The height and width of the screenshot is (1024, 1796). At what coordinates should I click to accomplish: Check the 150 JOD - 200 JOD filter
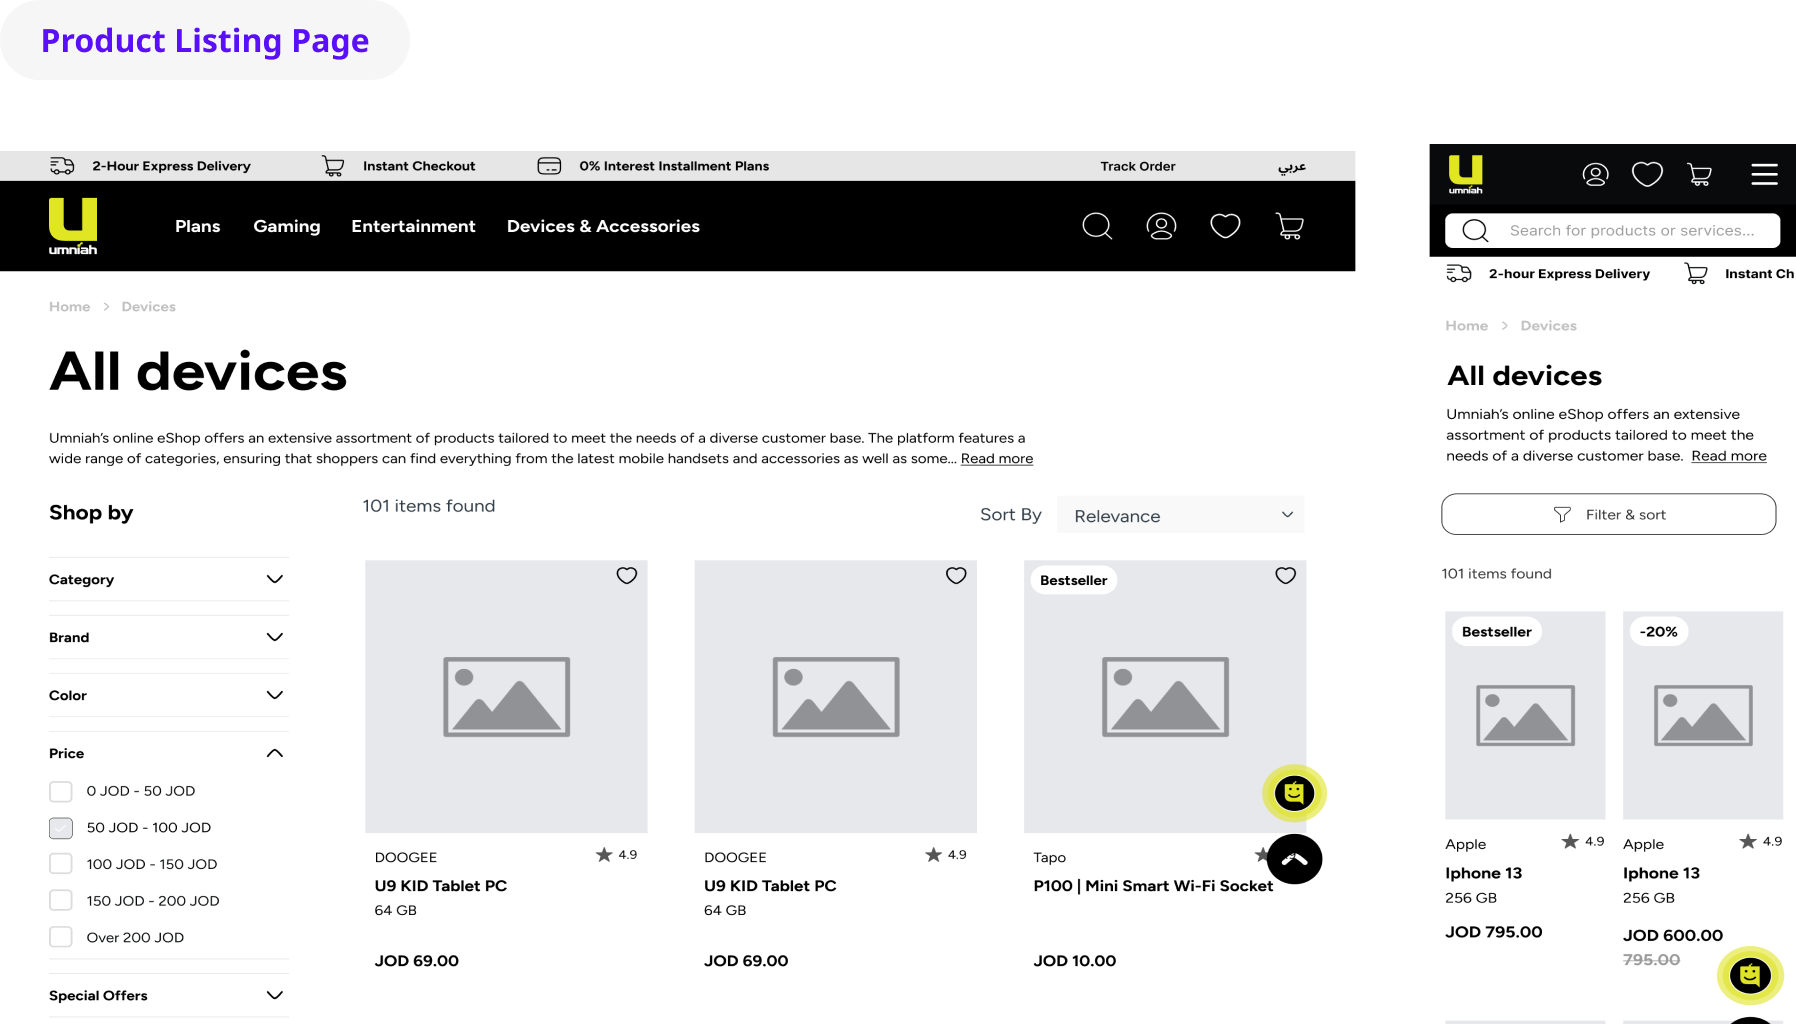(61, 901)
